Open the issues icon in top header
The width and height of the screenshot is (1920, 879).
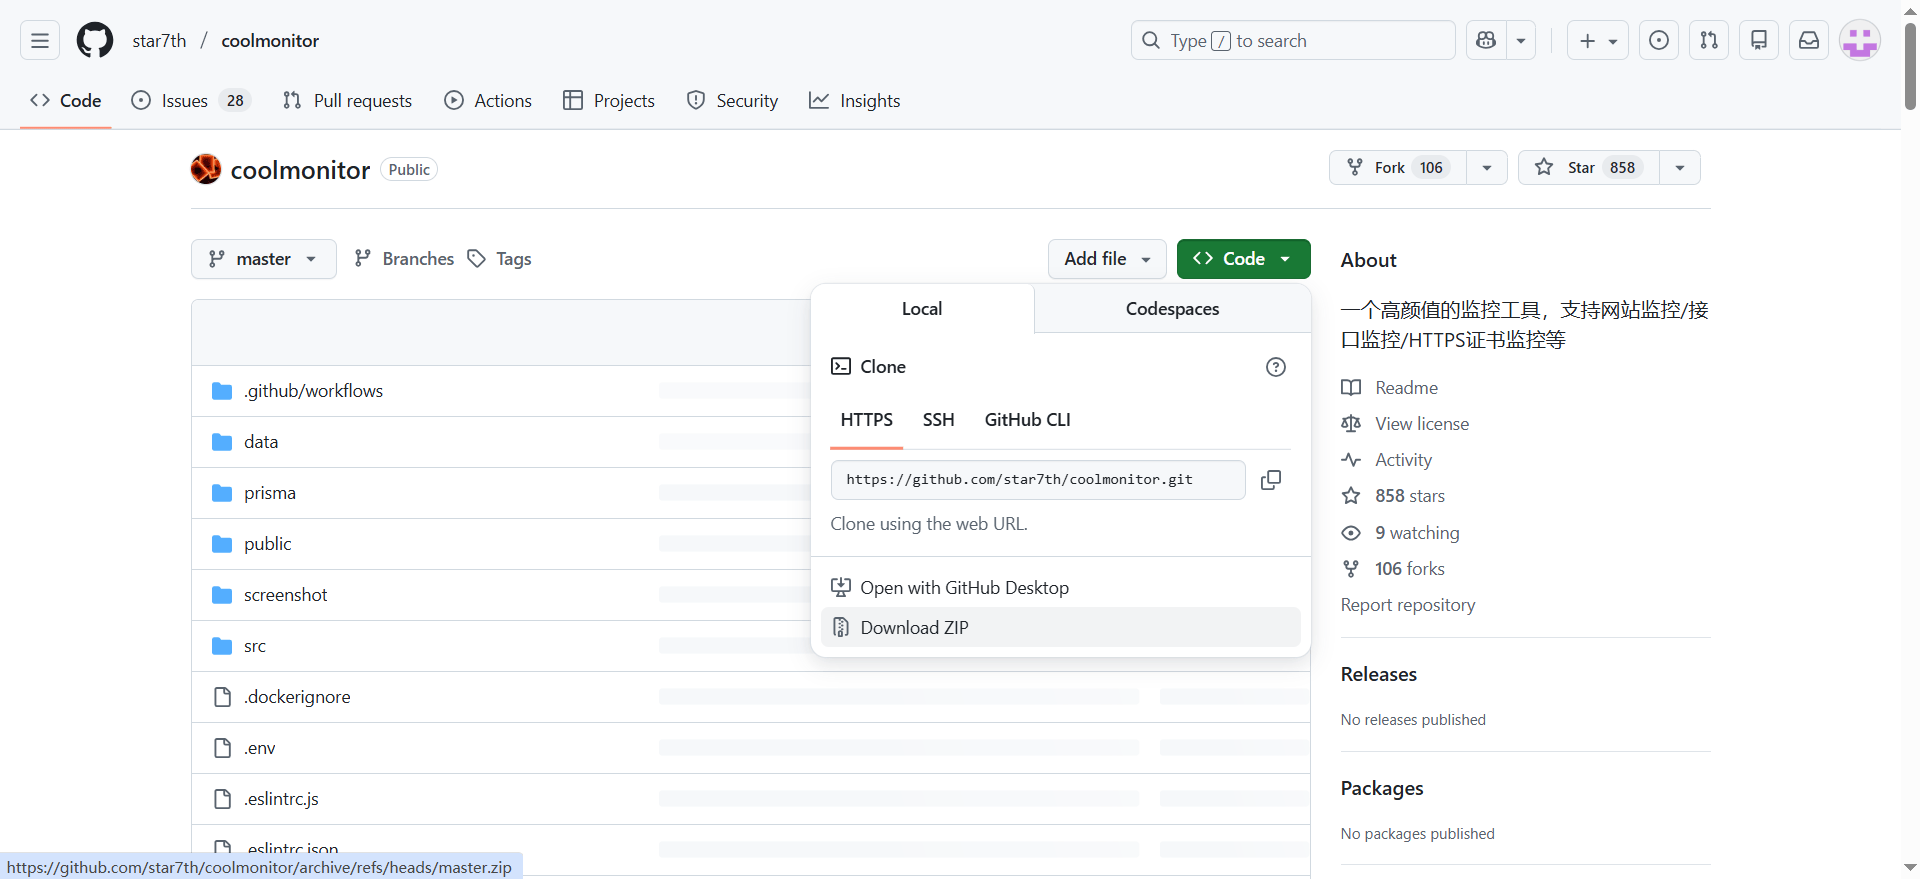pyautogui.click(x=1658, y=41)
